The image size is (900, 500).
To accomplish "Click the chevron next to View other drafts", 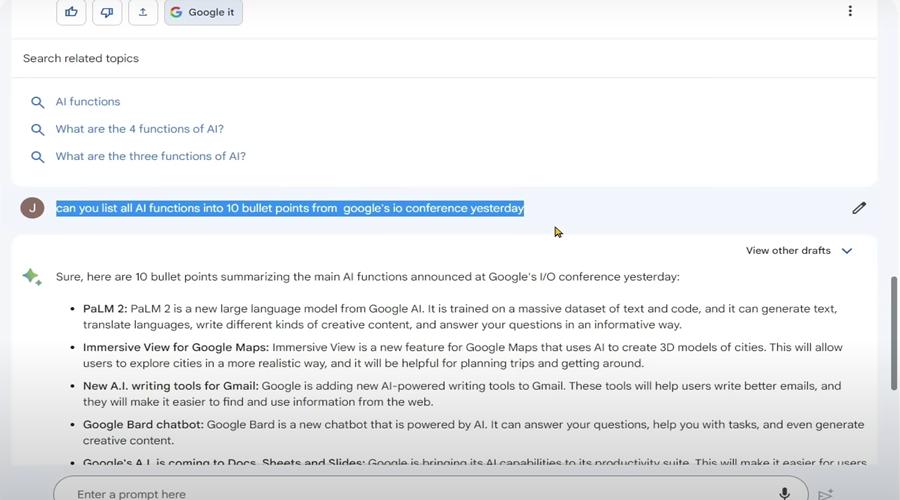I will click(x=847, y=251).
